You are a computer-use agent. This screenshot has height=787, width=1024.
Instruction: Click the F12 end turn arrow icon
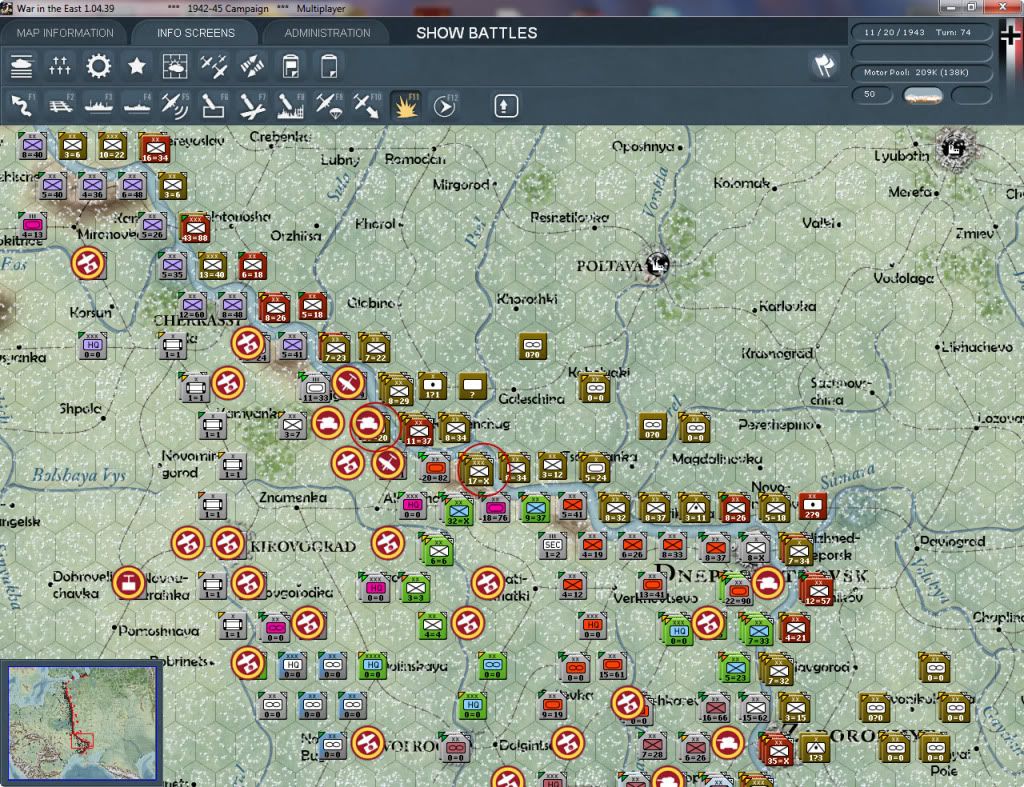coord(445,106)
